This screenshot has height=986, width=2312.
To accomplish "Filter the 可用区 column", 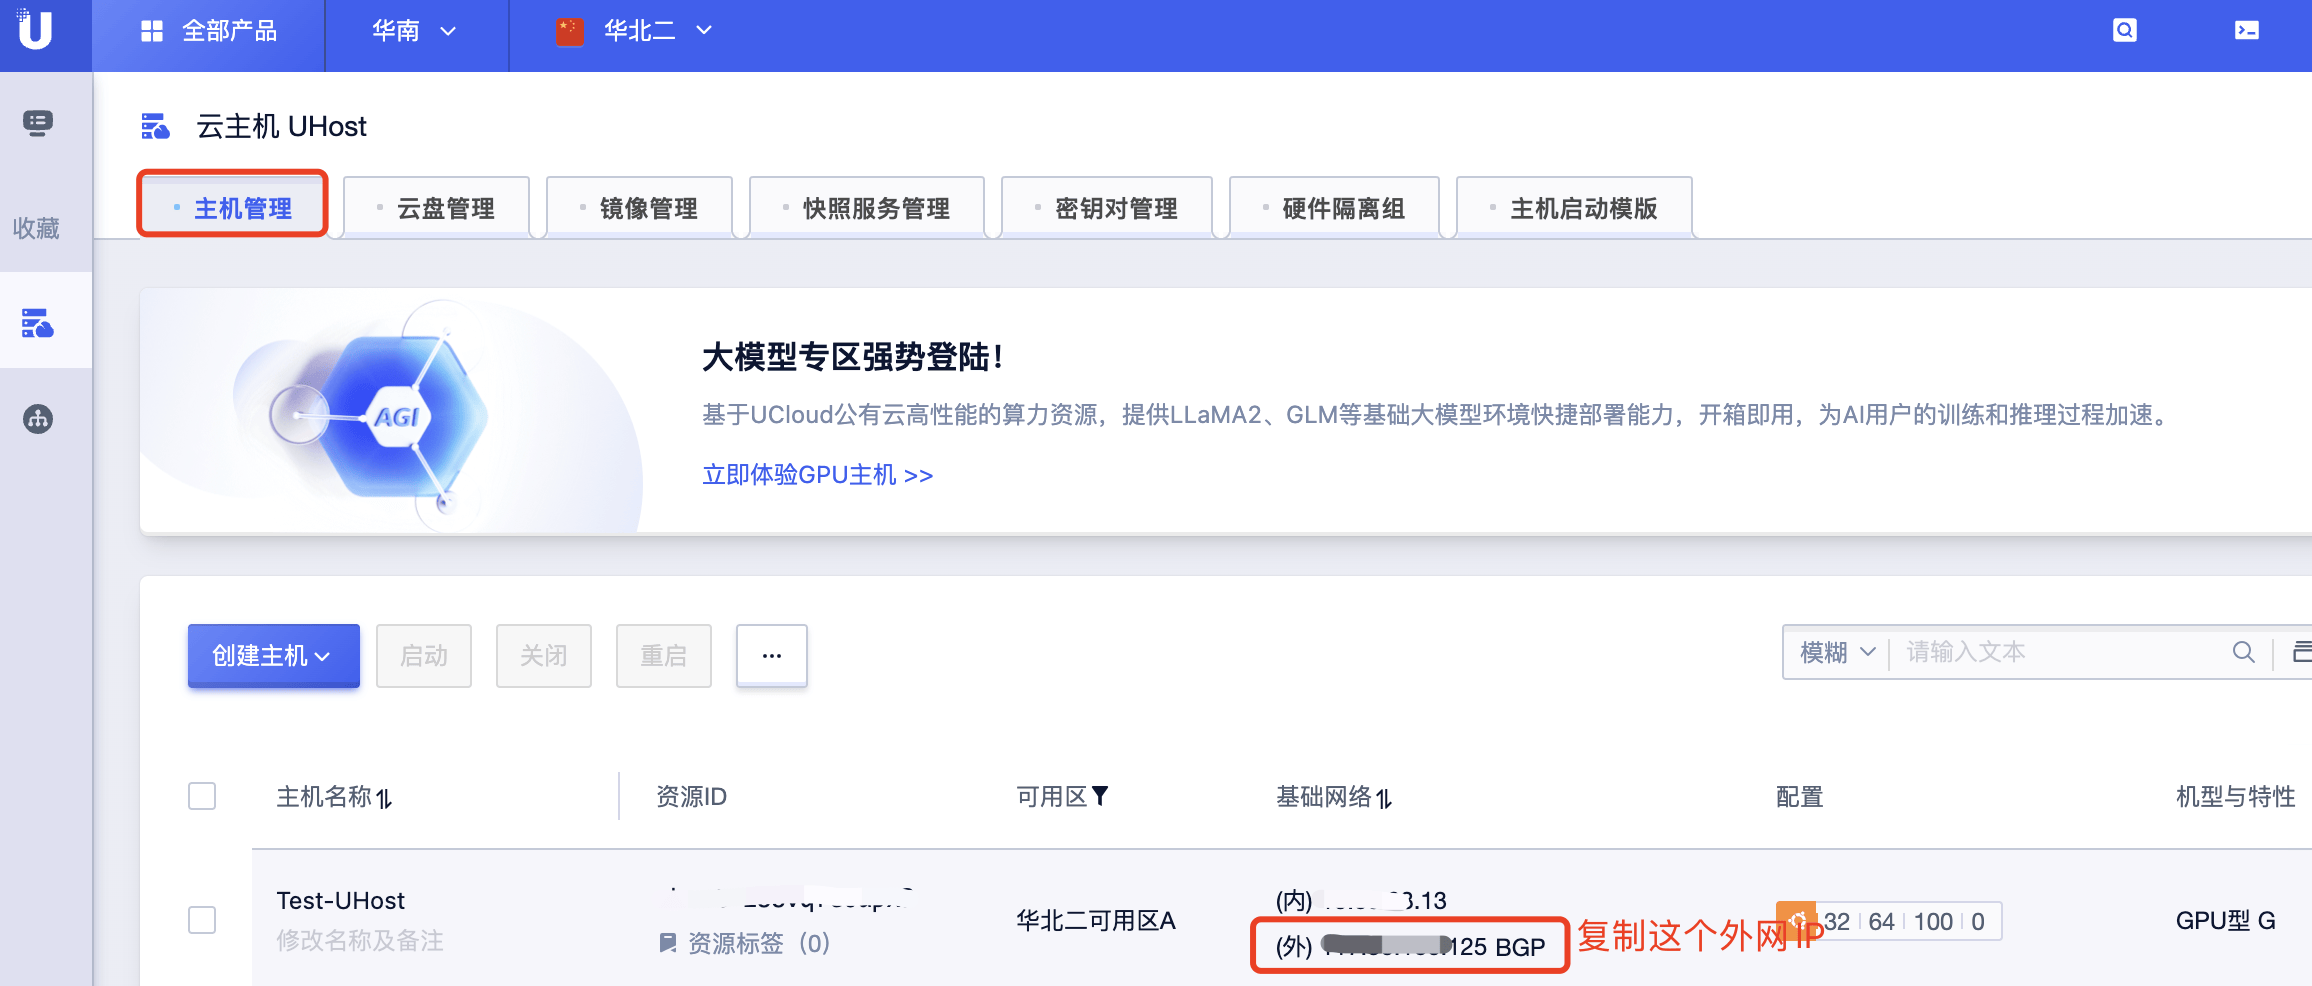I will pyautogui.click(x=1100, y=796).
